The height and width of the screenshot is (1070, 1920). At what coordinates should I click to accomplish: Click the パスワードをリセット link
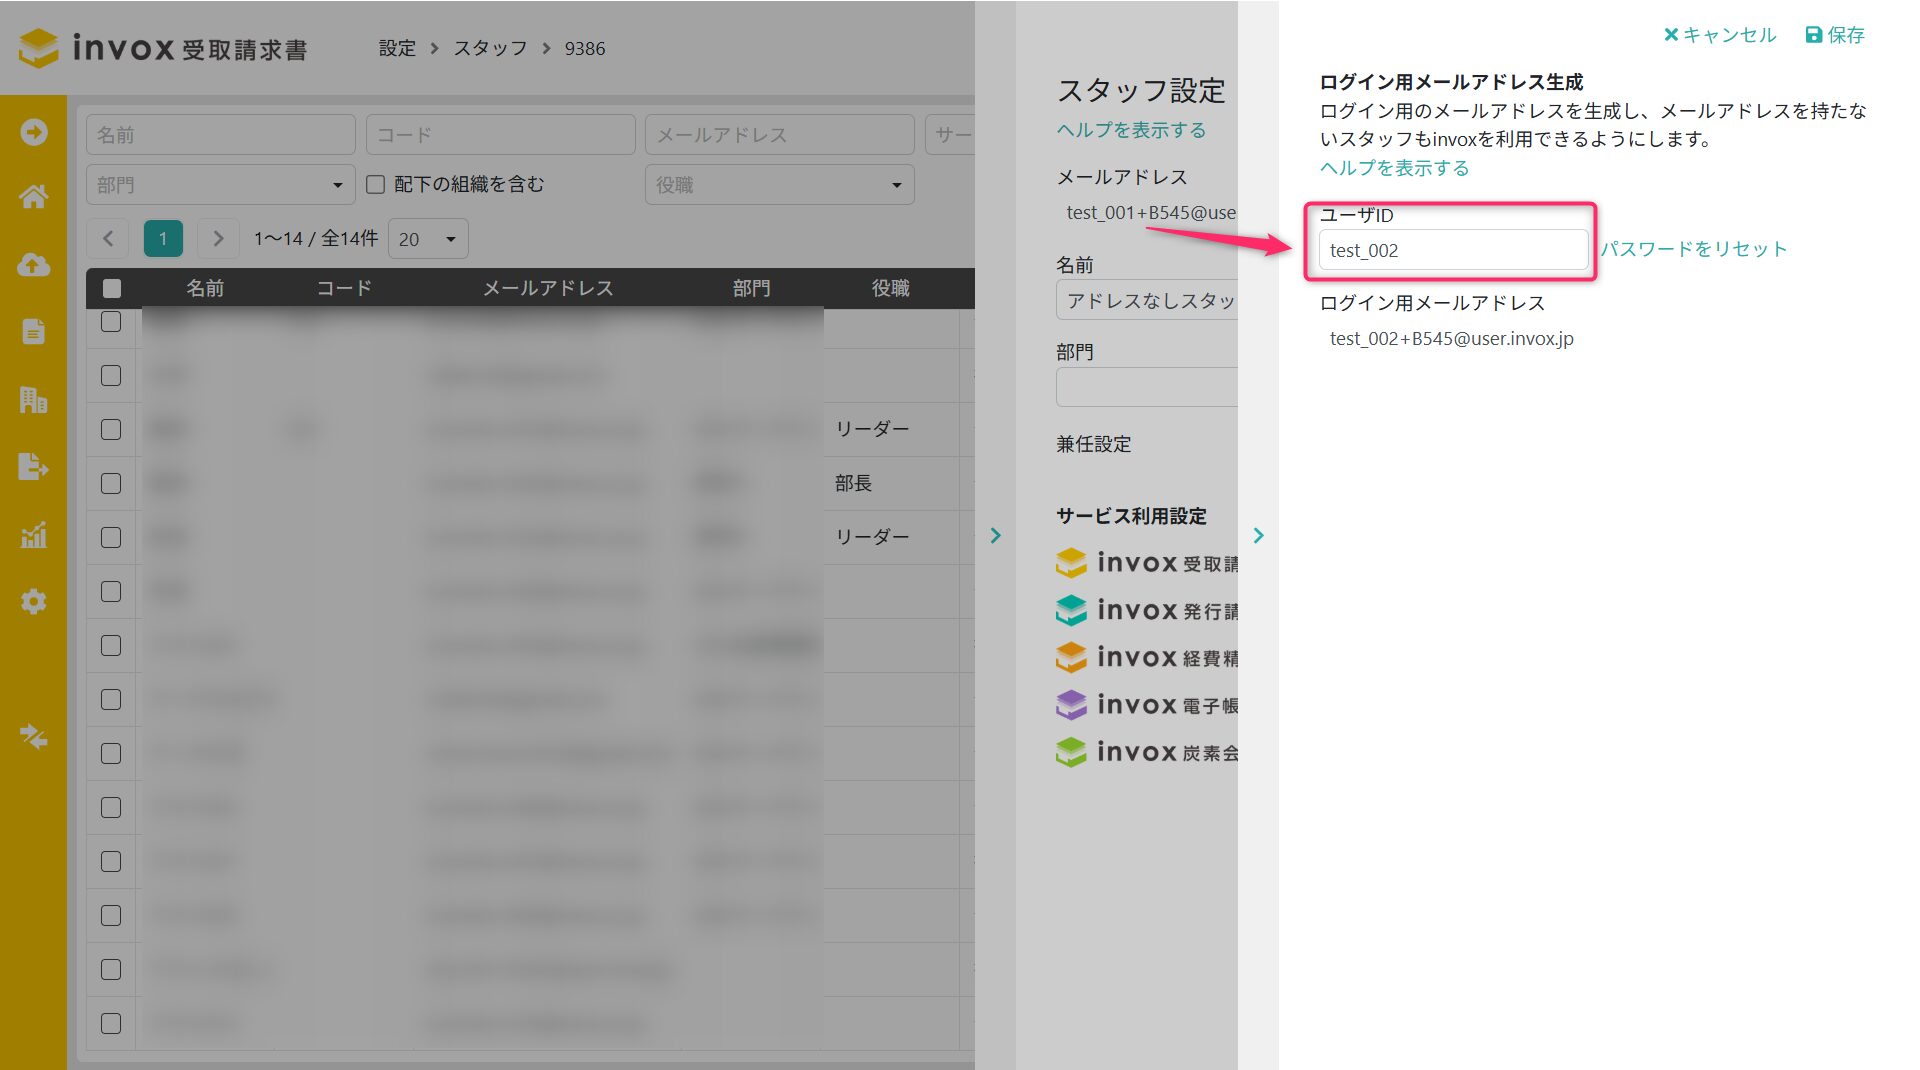tap(1693, 249)
